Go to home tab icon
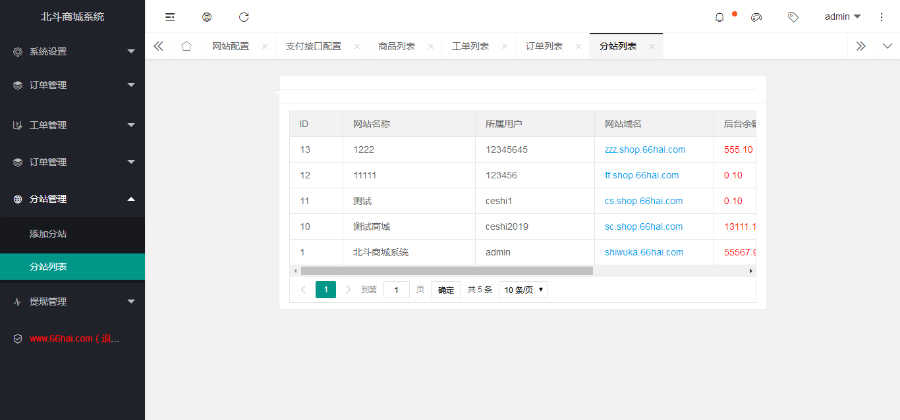The height and width of the screenshot is (420, 900). click(186, 46)
